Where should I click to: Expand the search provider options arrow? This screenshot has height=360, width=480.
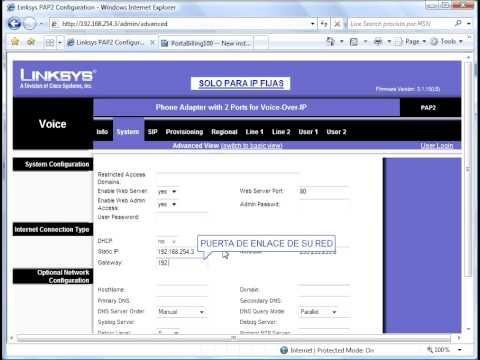tap(469, 24)
